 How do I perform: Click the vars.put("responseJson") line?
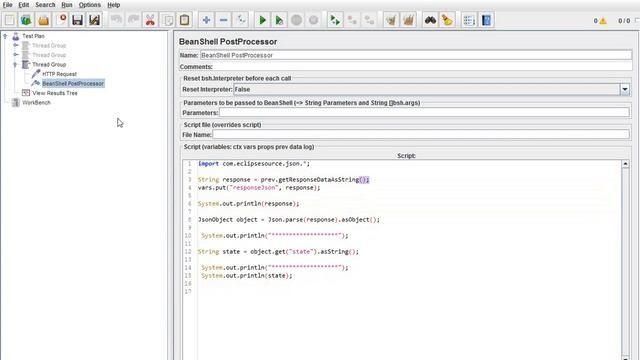coord(259,188)
